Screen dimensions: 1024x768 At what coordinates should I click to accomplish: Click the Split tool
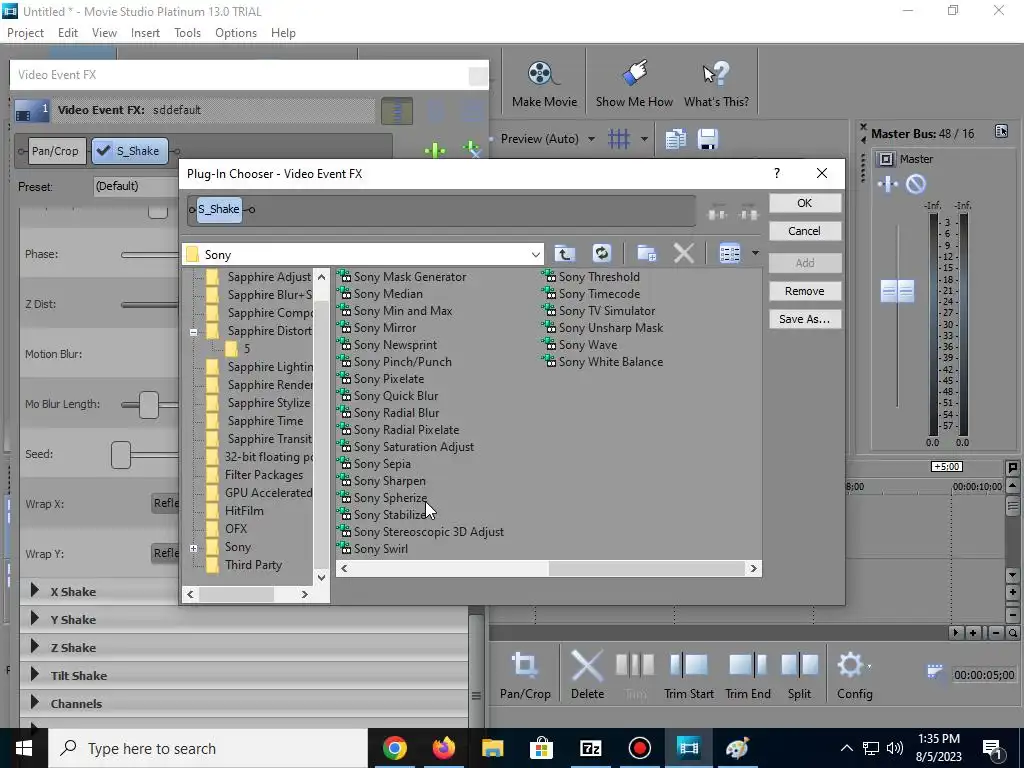799,675
